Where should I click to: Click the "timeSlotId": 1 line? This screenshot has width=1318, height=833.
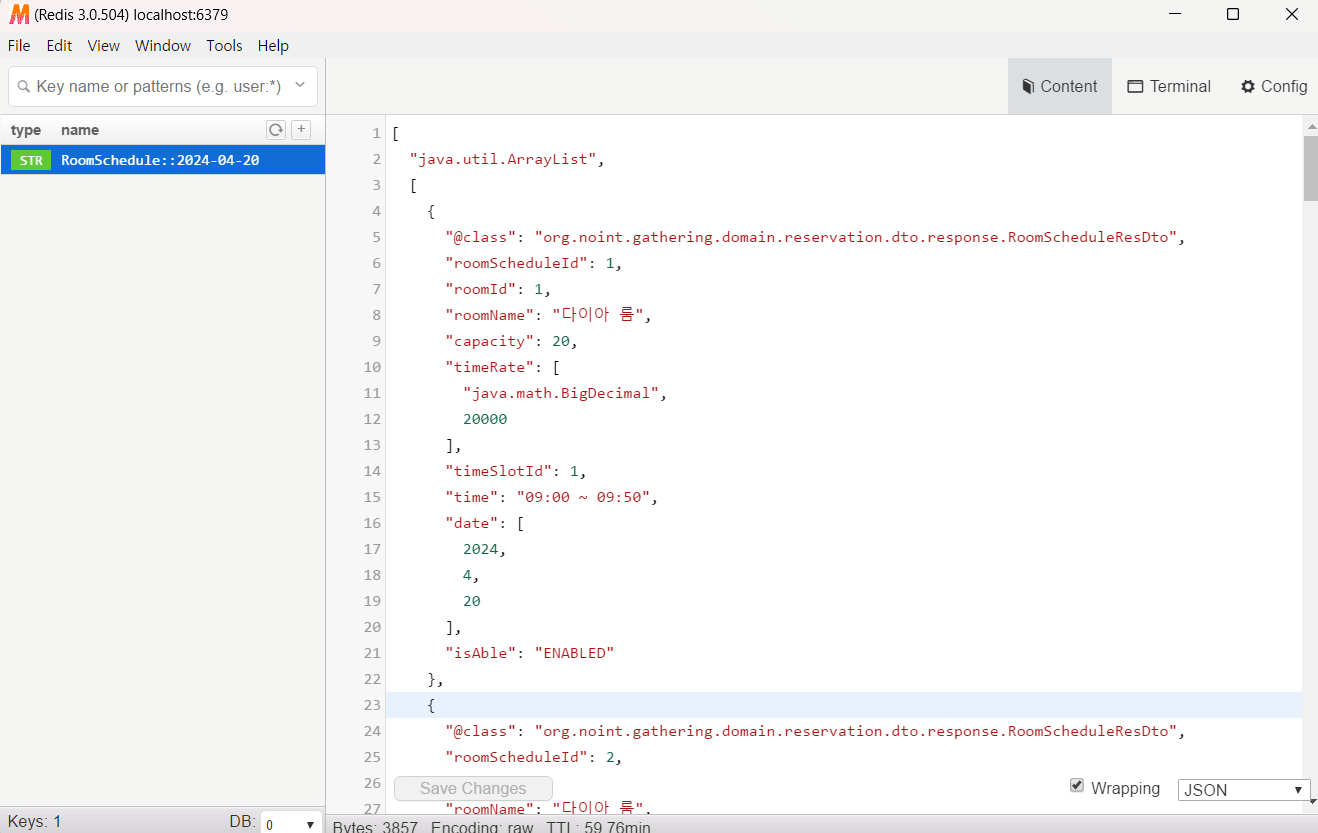(516, 471)
